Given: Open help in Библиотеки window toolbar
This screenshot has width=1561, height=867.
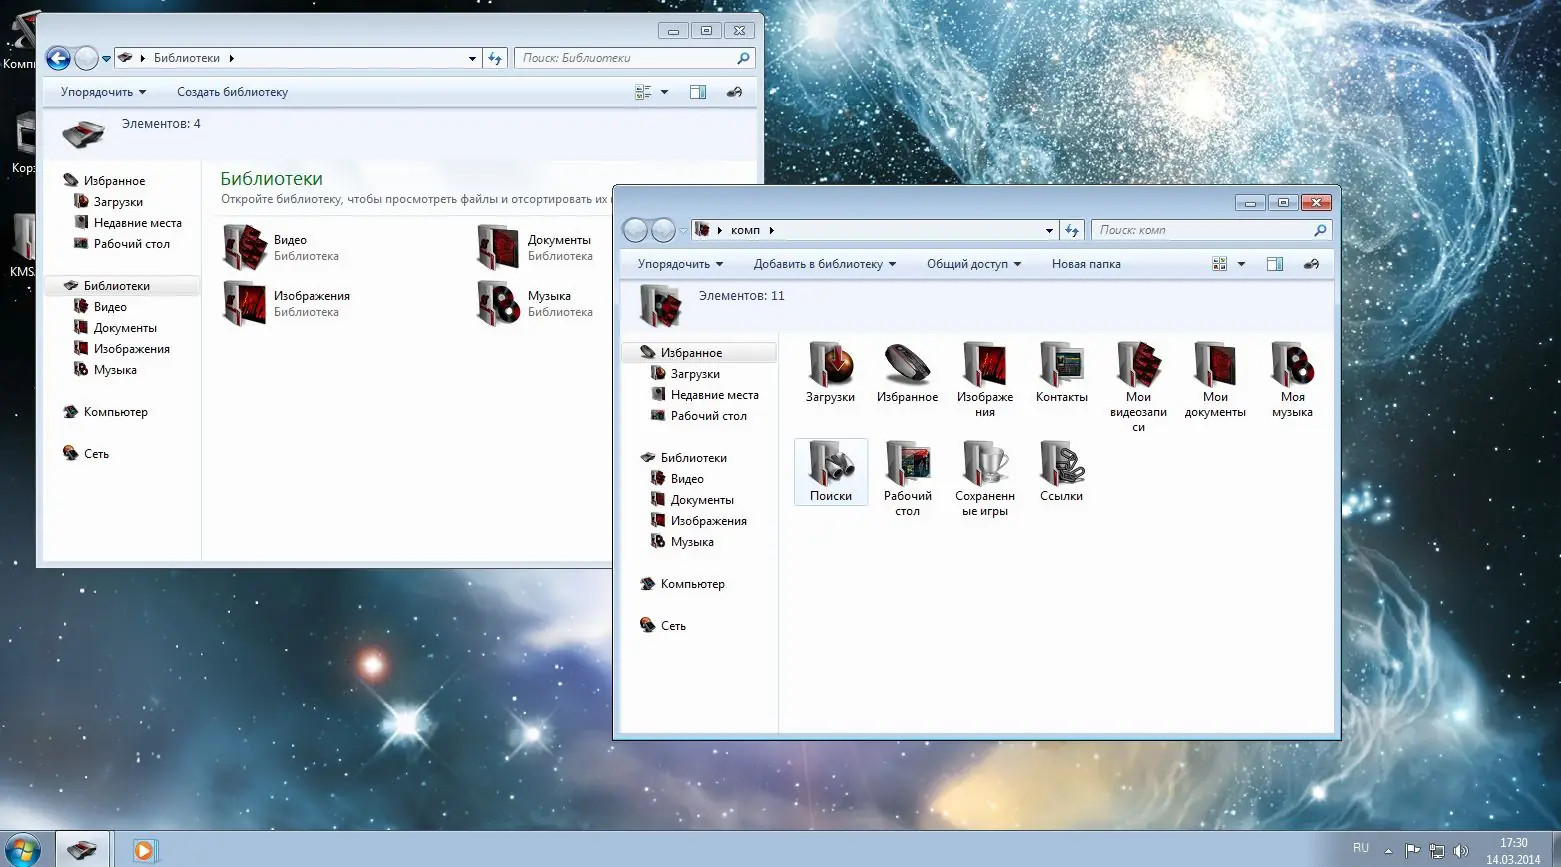Looking at the screenshot, I should (735, 92).
